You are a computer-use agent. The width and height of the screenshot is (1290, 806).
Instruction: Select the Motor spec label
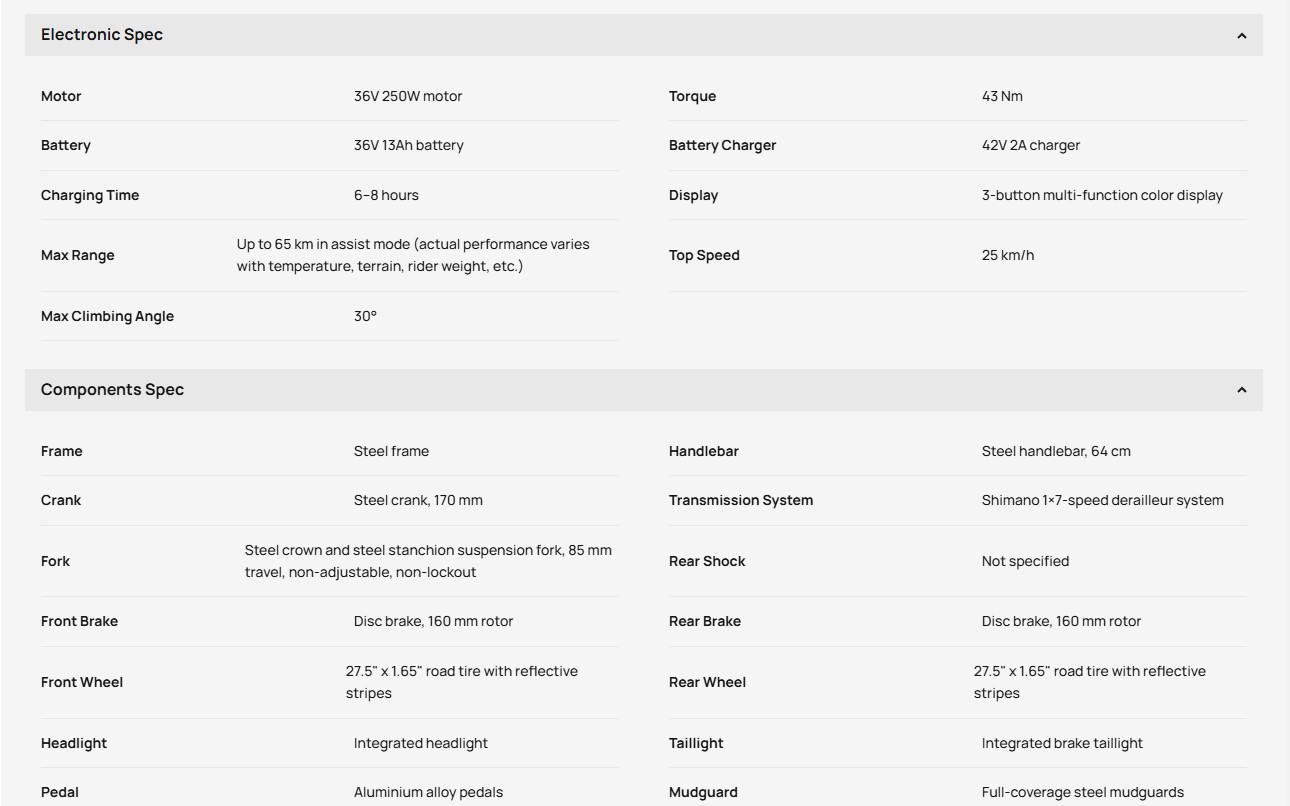(x=61, y=97)
